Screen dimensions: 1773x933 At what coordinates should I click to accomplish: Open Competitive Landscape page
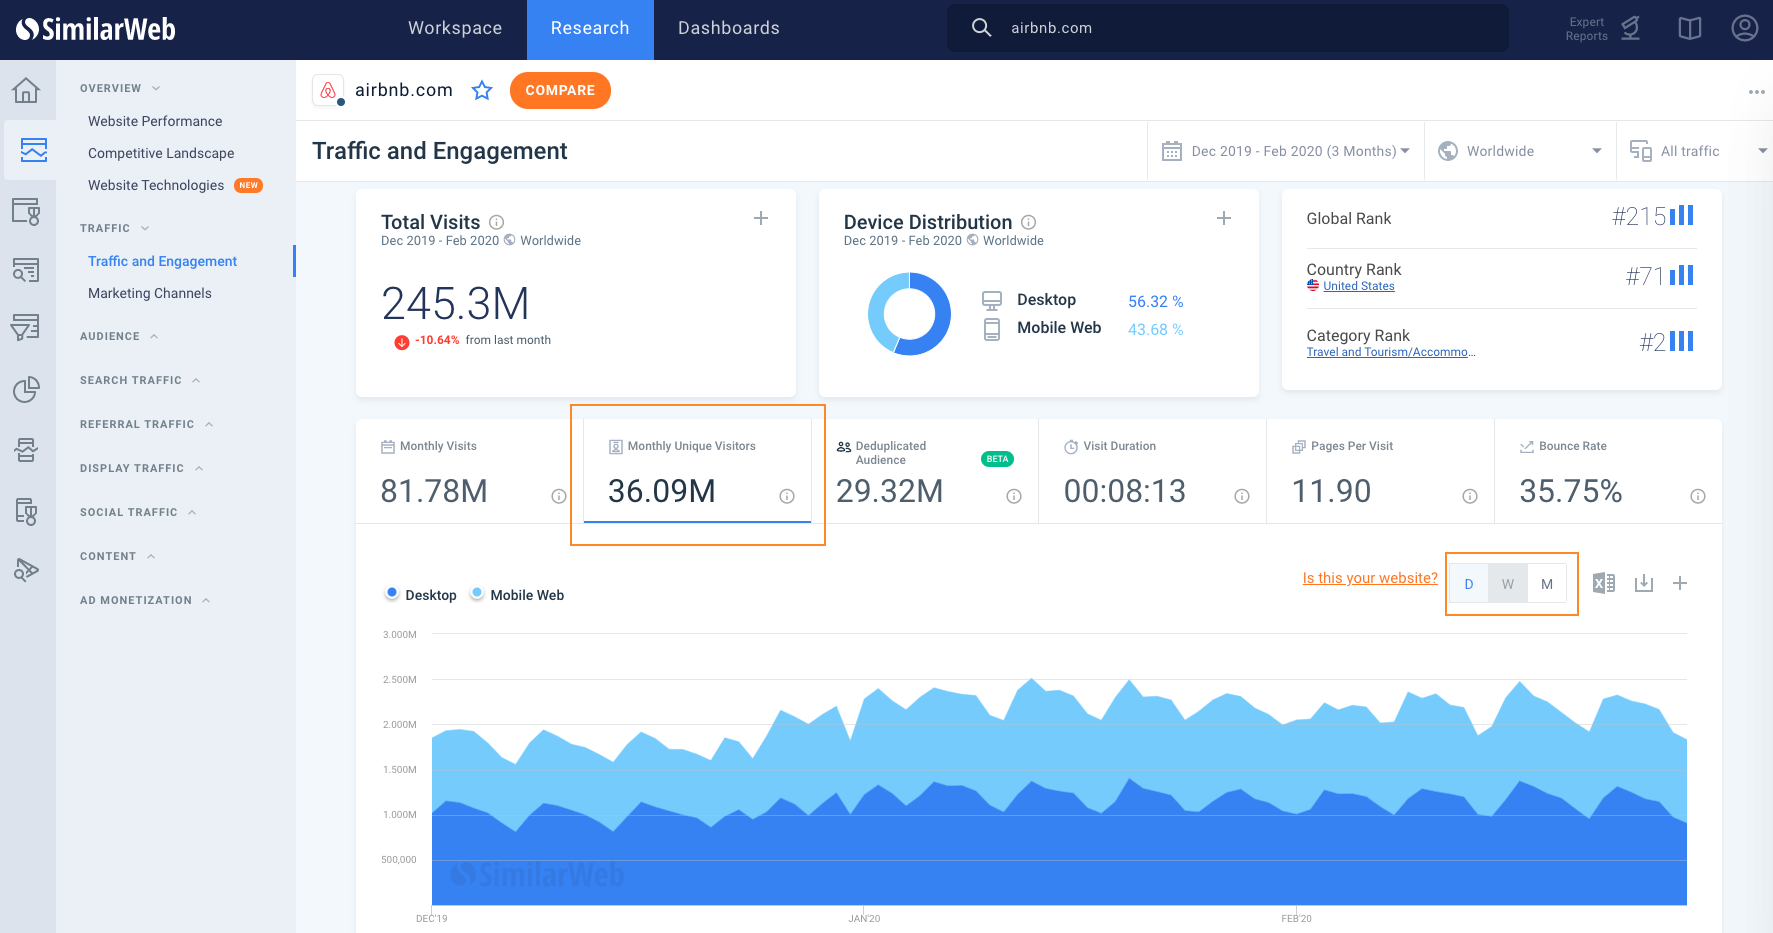tap(161, 153)
